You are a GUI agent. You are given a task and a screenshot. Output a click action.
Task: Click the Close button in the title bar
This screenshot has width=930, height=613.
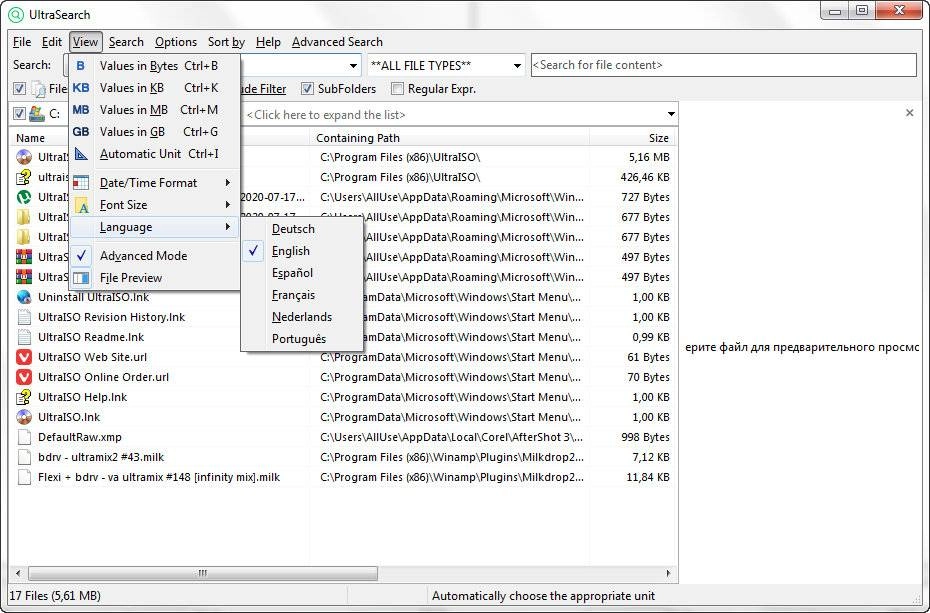tap(899, 11)
